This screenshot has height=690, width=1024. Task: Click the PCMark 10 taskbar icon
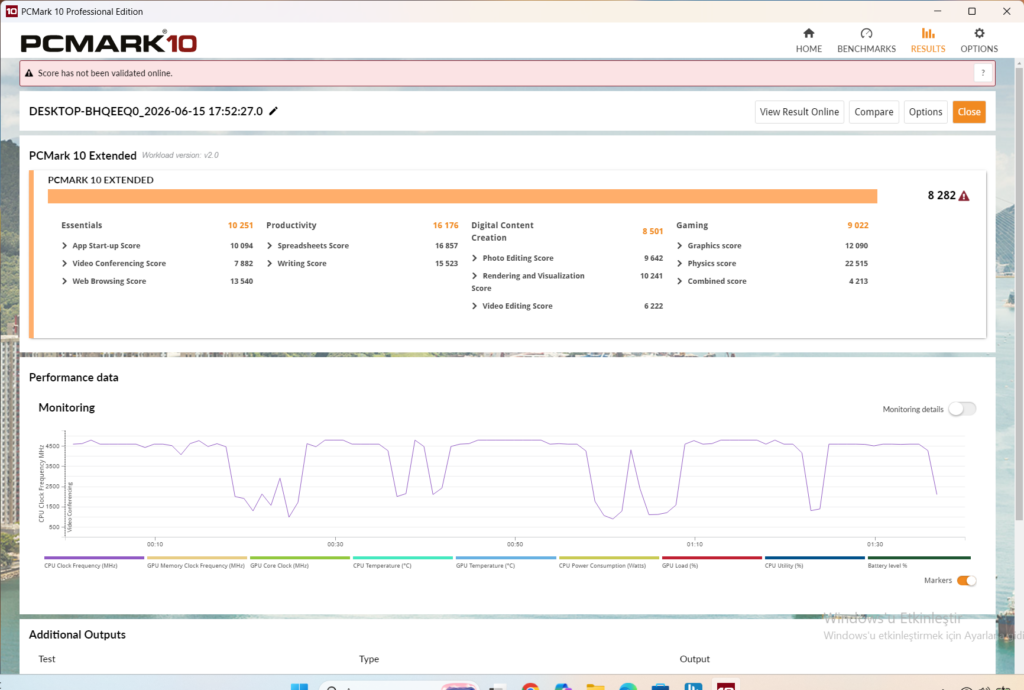coord(726,686)
